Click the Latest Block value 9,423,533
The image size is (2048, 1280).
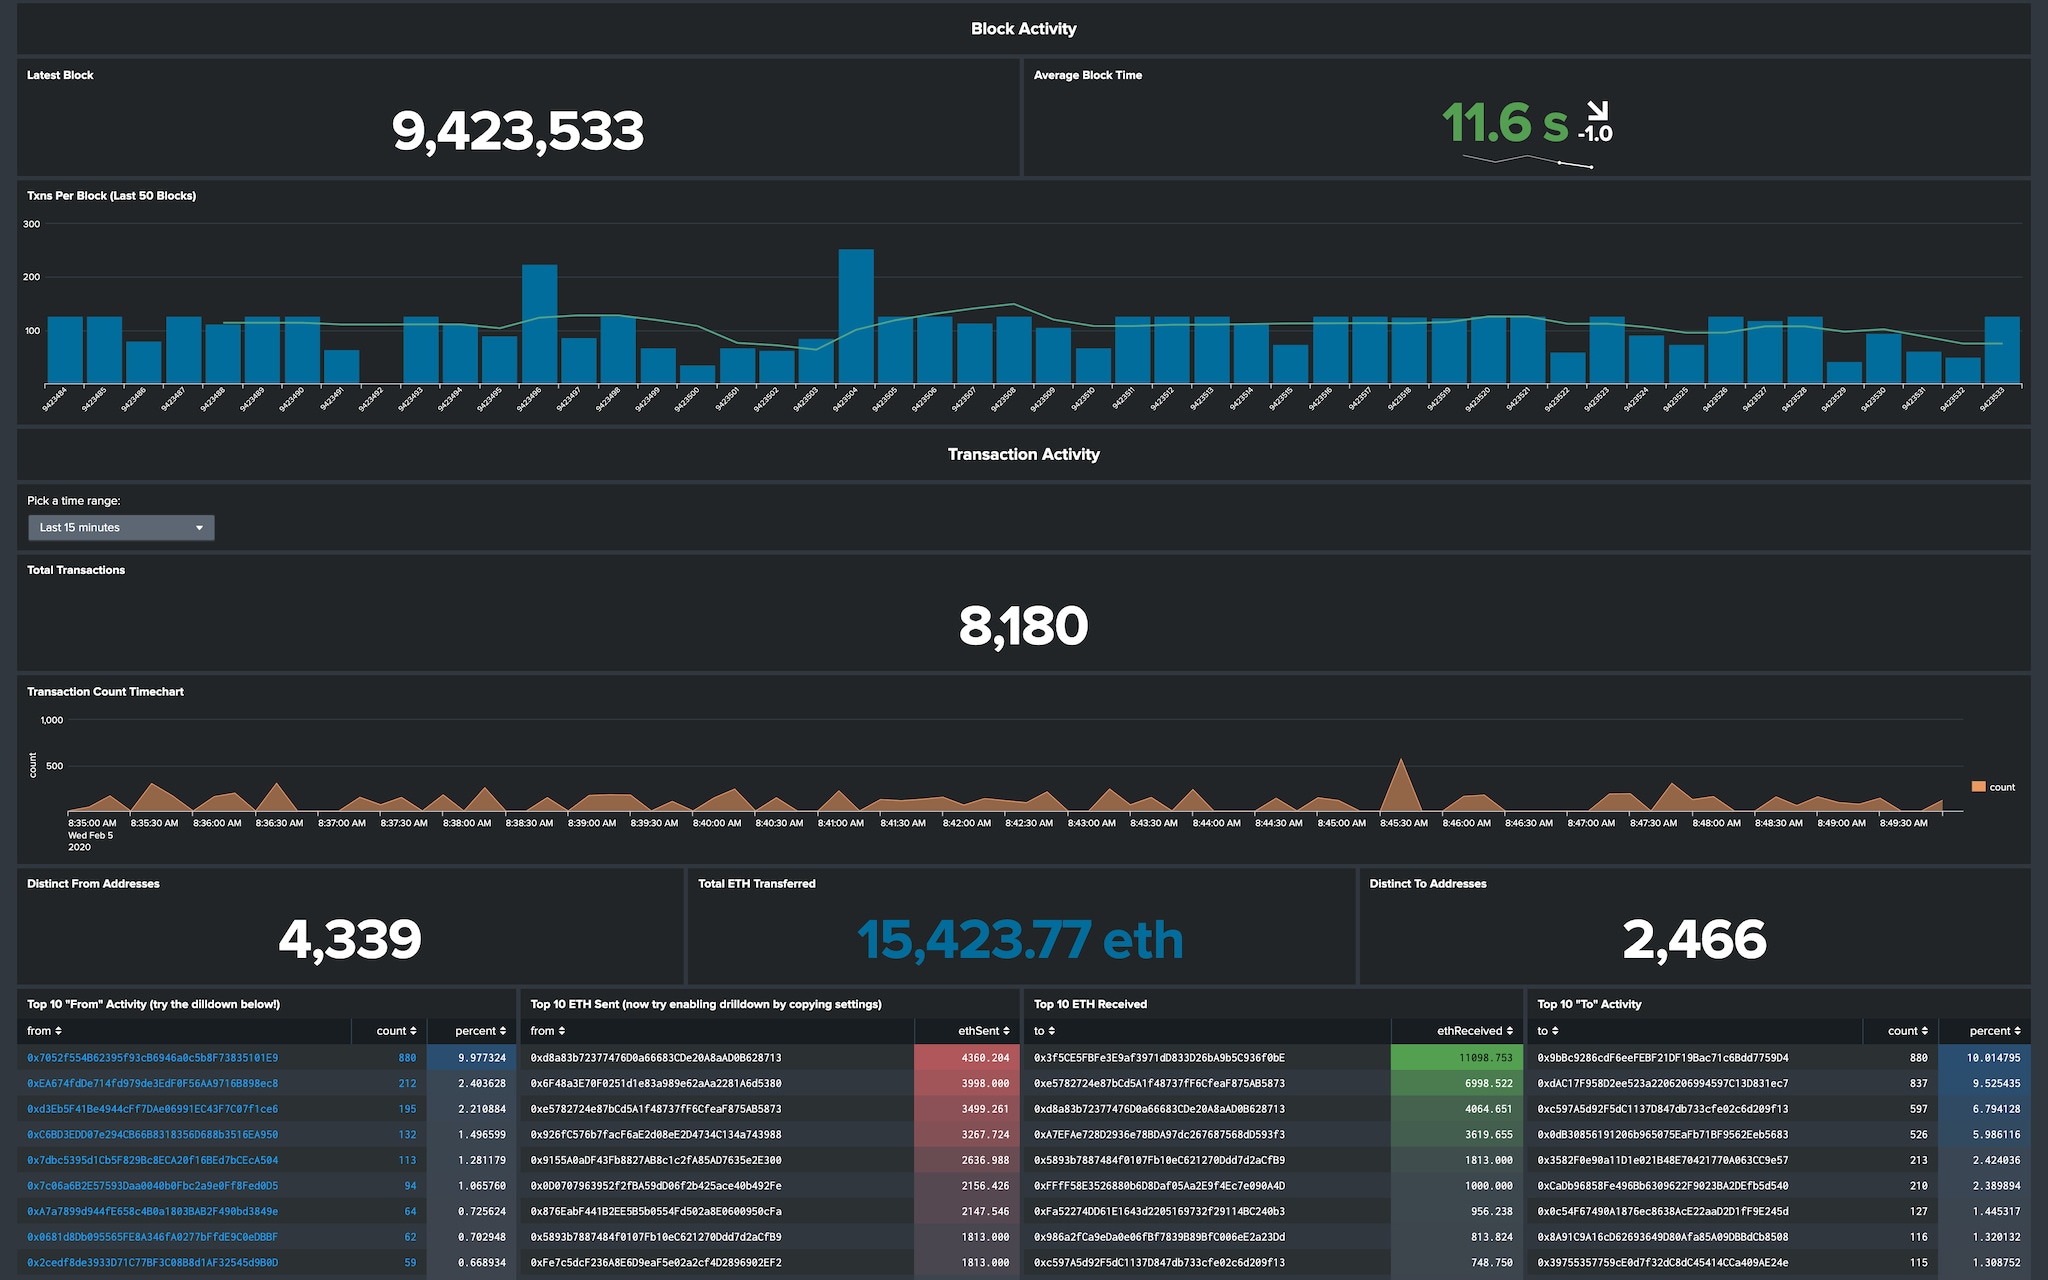(x=518, y=131)
